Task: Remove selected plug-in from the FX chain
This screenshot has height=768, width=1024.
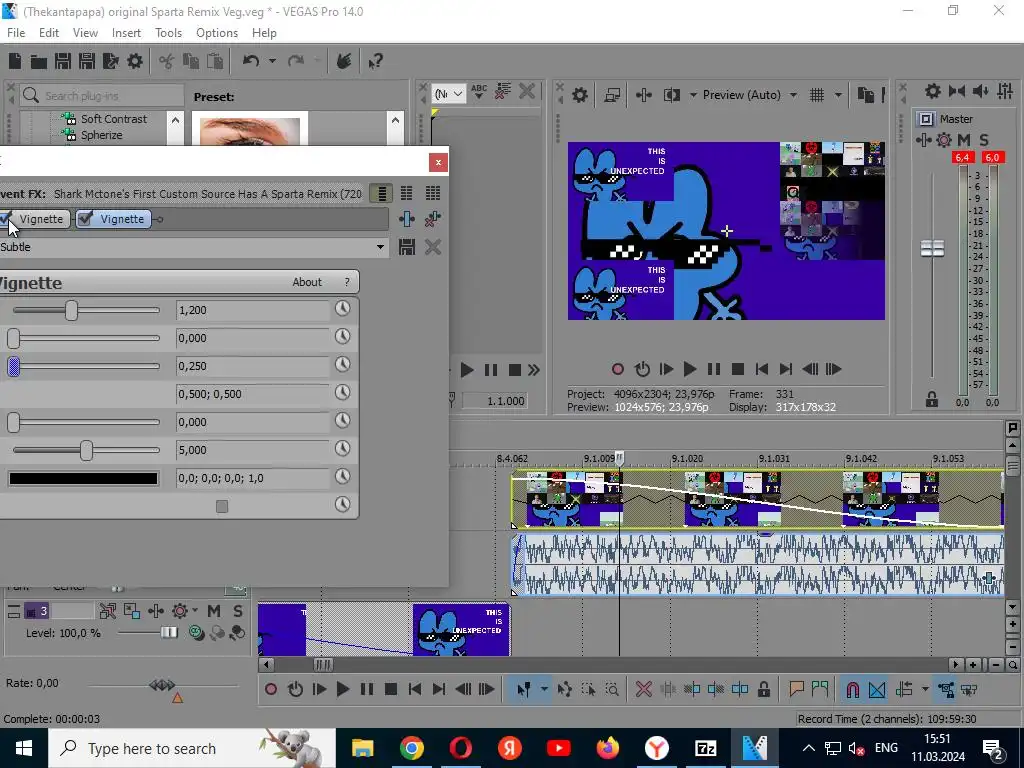Action: point(432,219)
